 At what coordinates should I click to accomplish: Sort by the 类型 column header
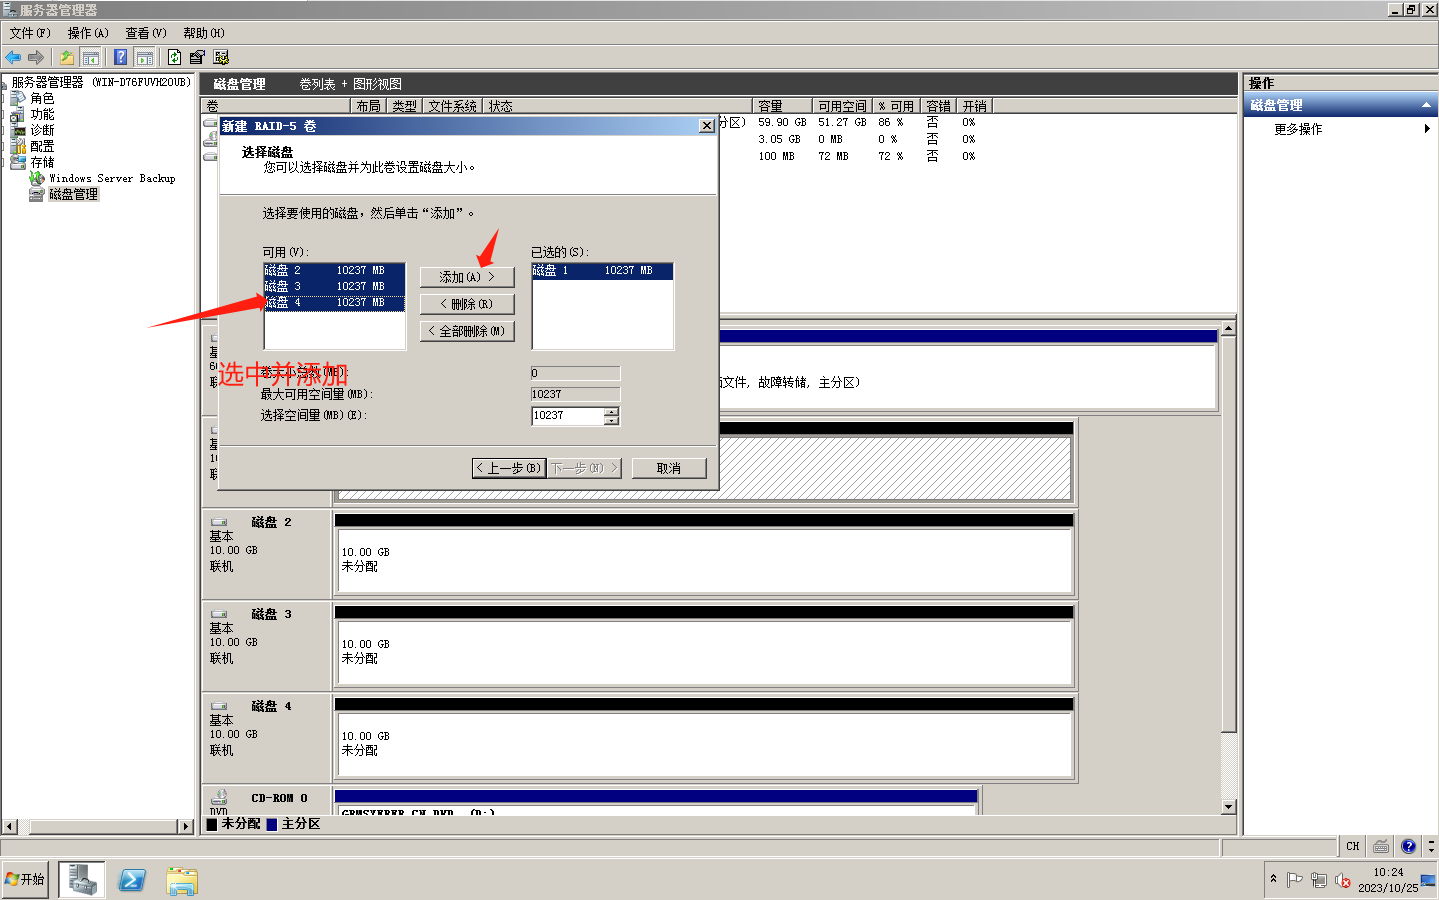(405, 106)
